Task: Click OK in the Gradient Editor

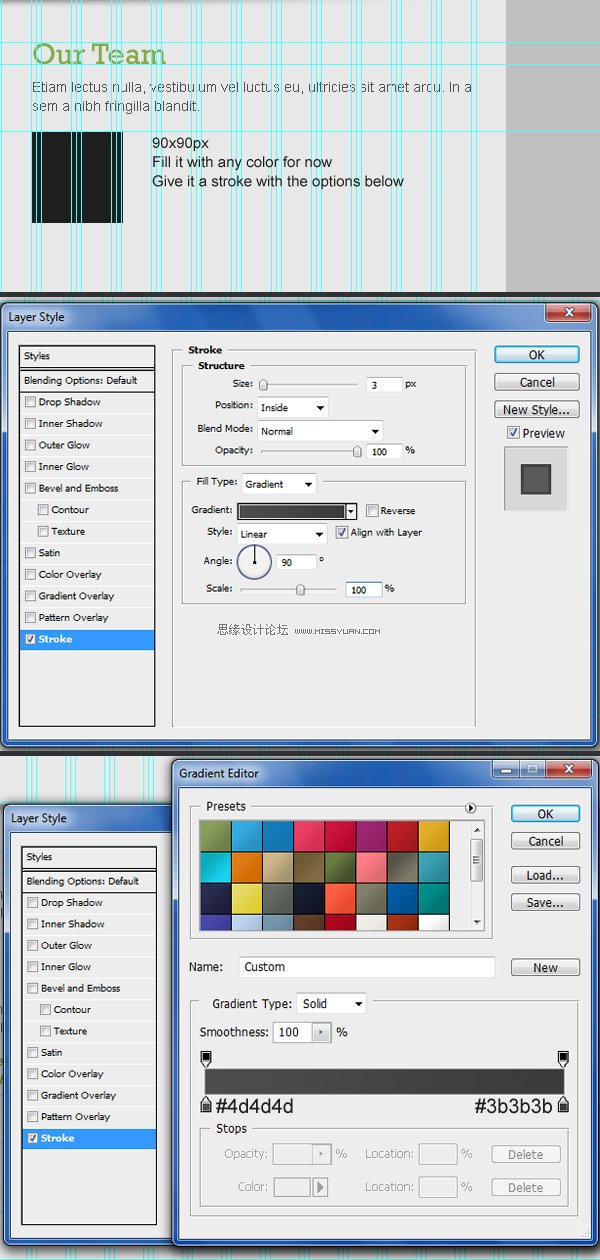Action: coord(546,814)
